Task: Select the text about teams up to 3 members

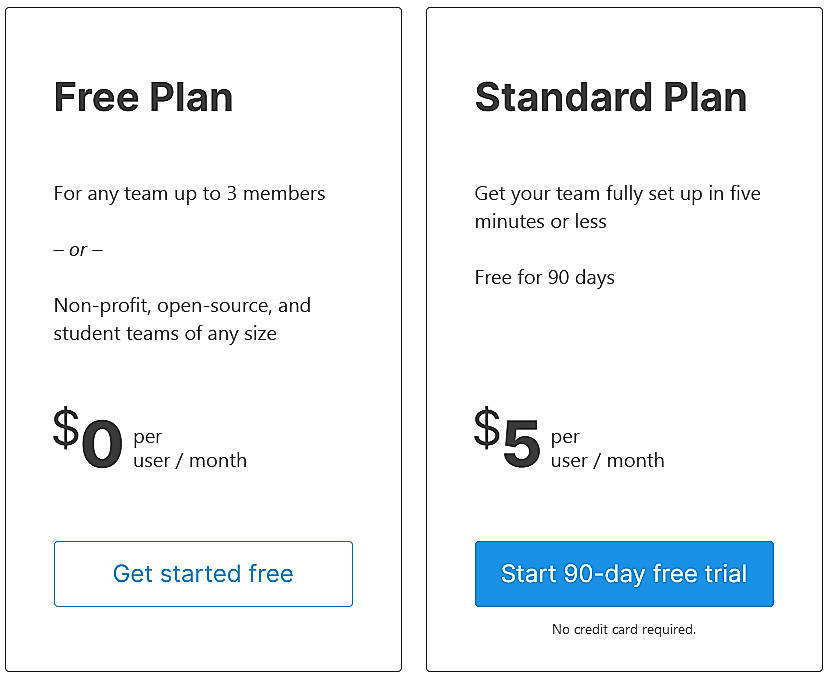Action: point(189,194)
